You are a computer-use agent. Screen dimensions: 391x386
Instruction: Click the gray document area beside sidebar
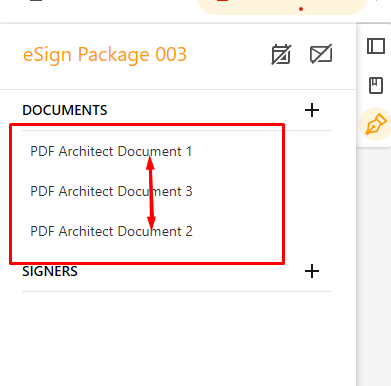coord(374,267)
